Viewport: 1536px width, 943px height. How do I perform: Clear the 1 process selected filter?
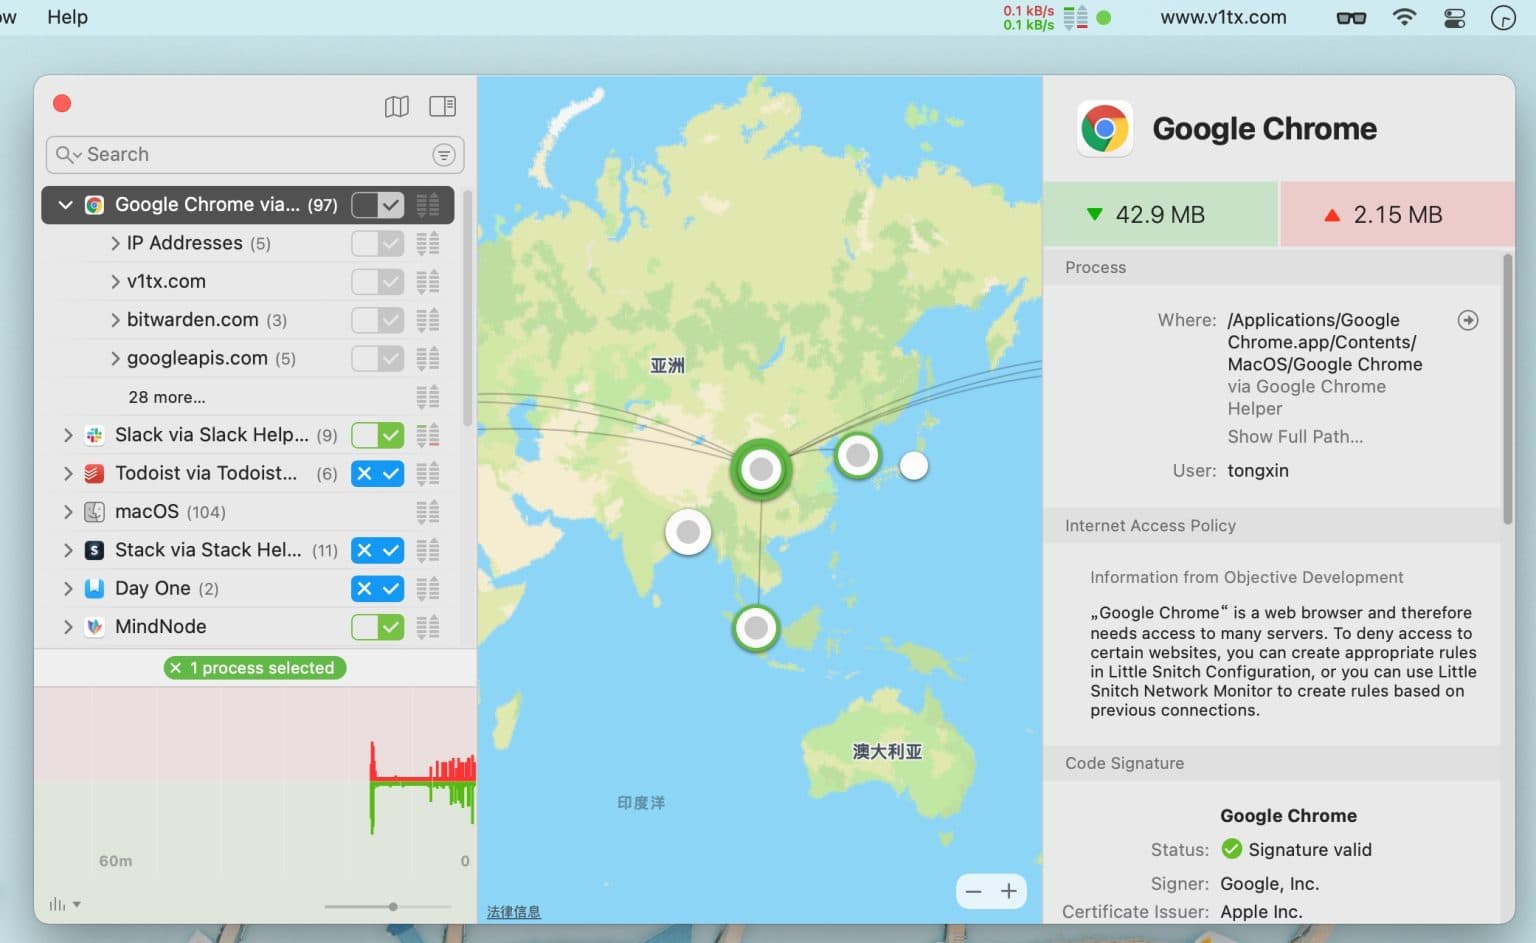pyautogui.click(x=176, y=668)
